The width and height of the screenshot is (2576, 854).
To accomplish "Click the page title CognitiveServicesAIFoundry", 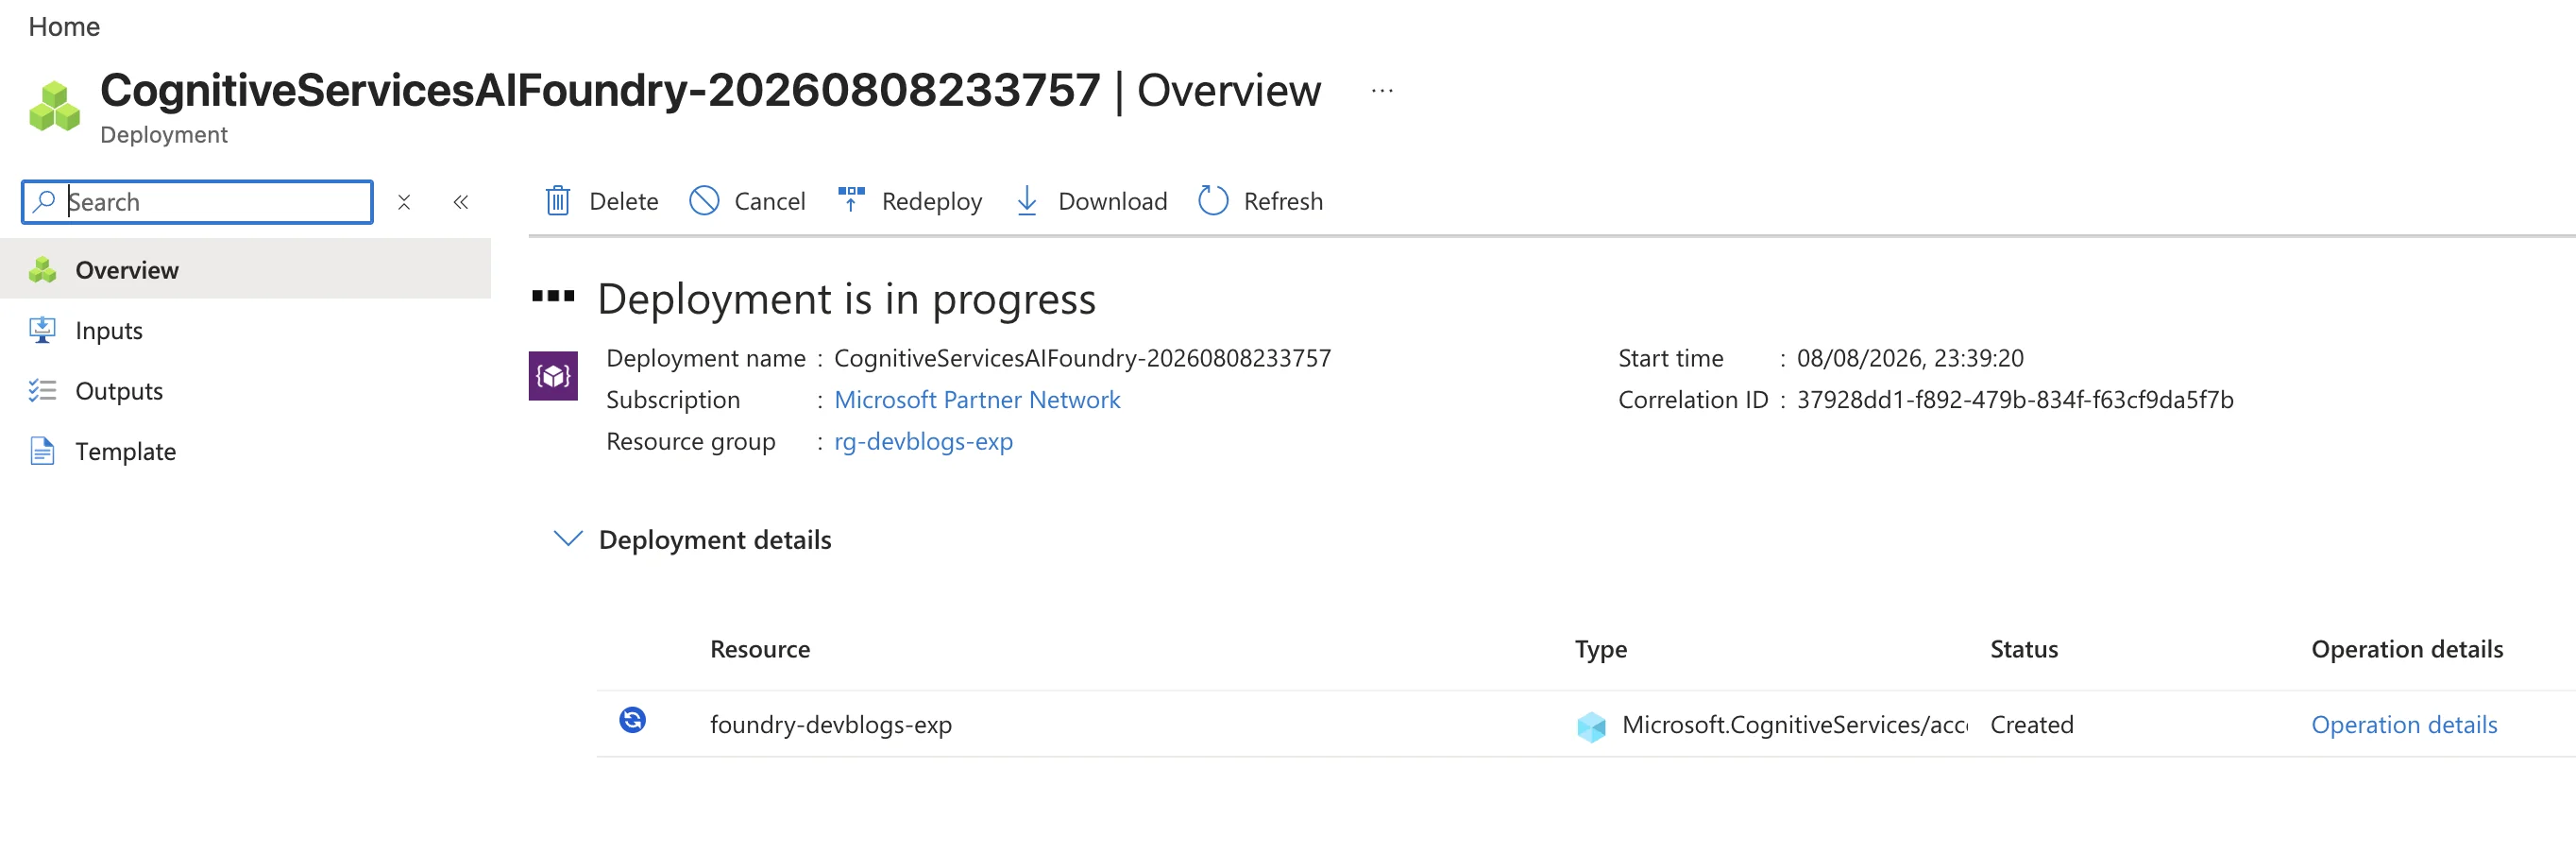I will (x=600, y=90).
